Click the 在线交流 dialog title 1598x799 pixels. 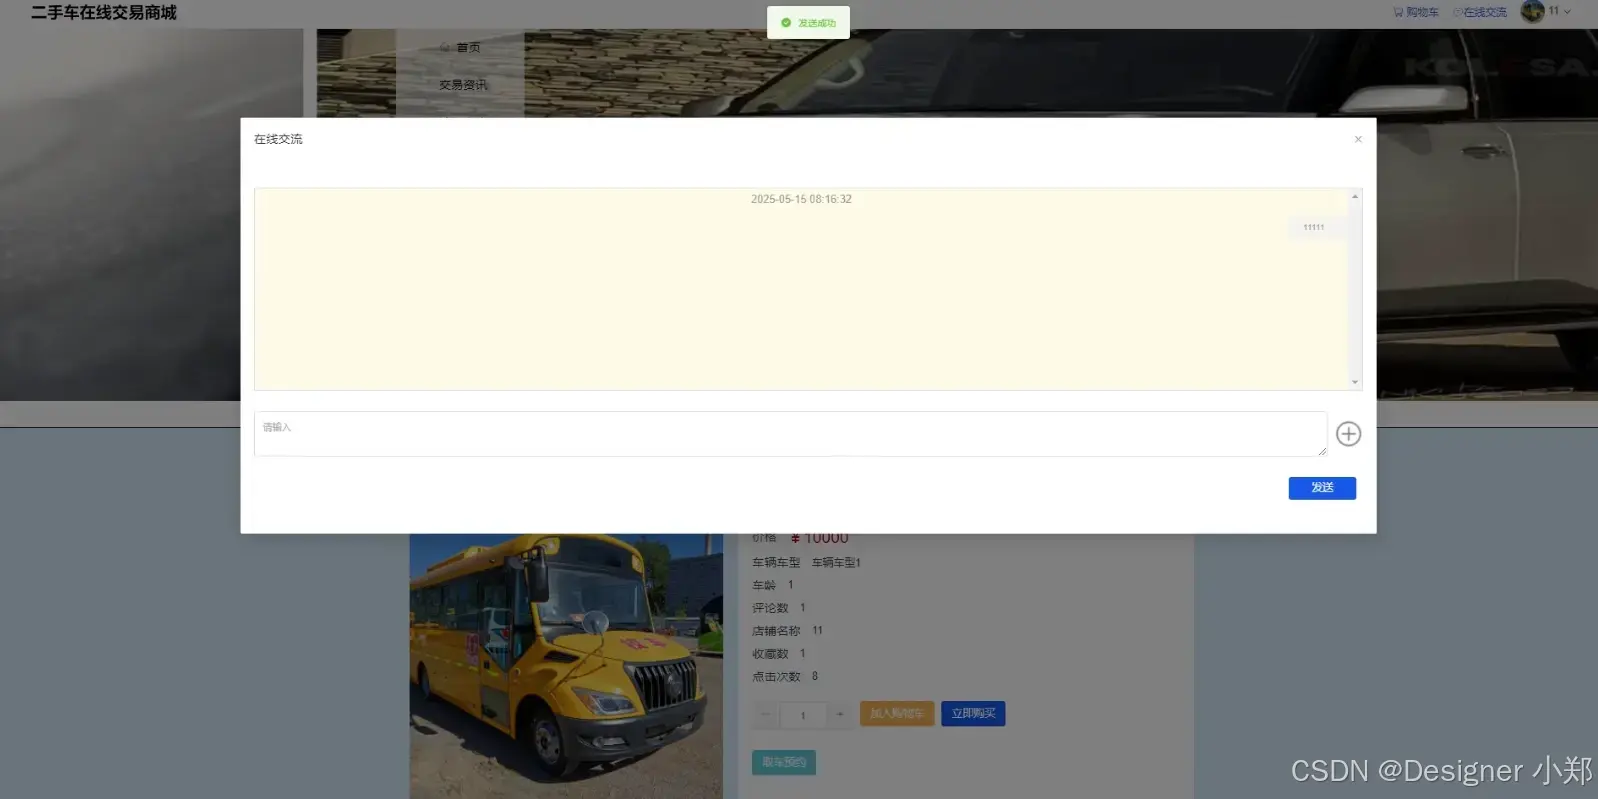278,139
